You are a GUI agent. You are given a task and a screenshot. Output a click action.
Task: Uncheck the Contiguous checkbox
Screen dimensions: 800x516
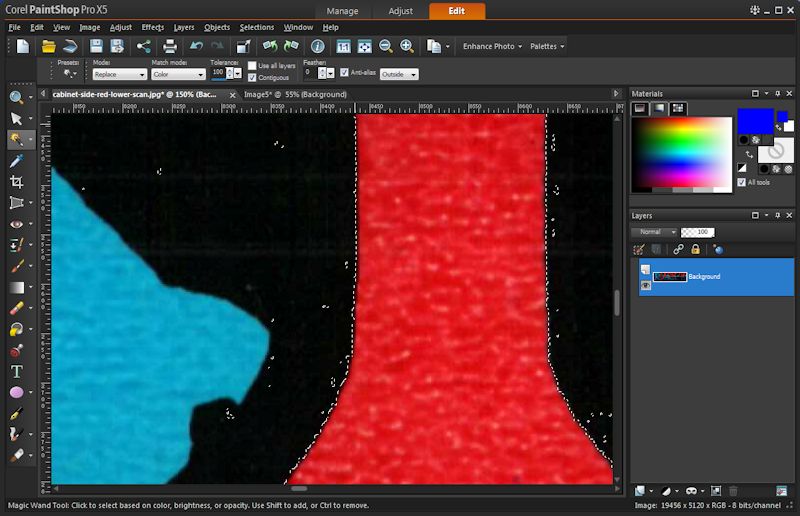253,76
